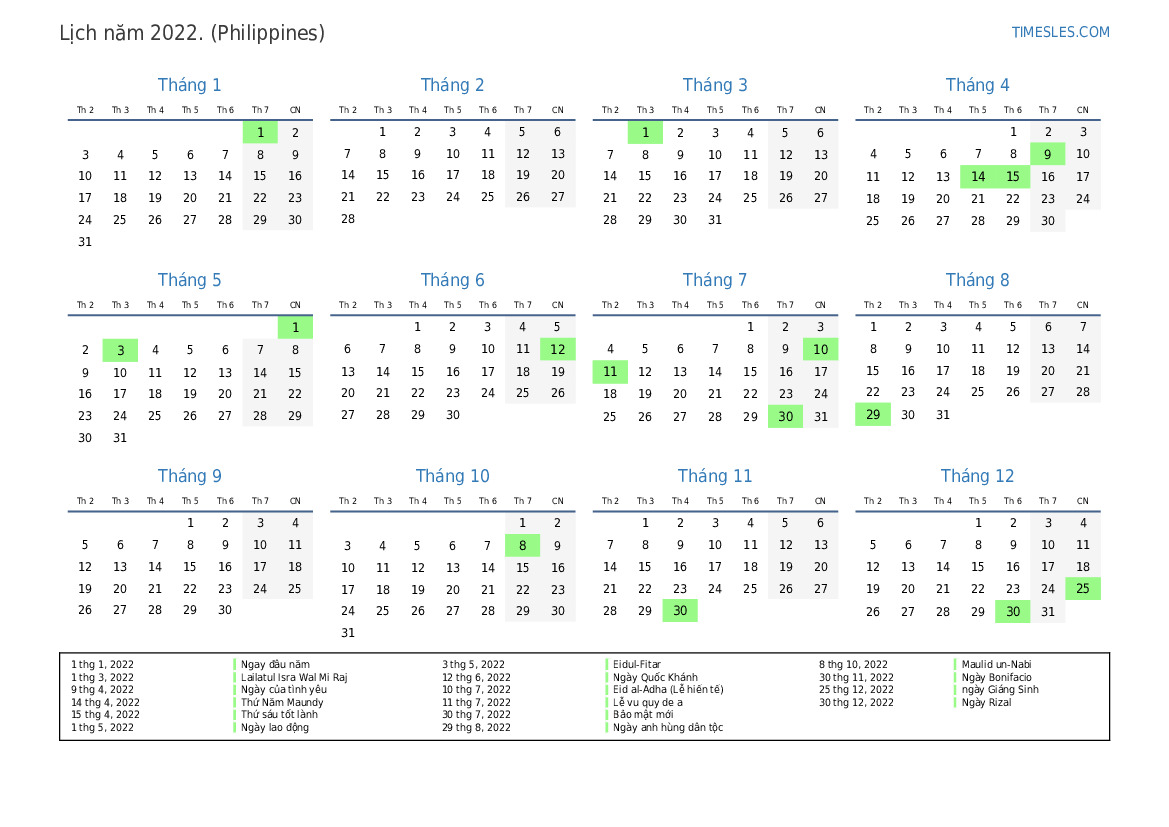Select 'Eidul-Fitar' holiday in the legend
Screen dimensions: 1169x827
tap(637, 664)
